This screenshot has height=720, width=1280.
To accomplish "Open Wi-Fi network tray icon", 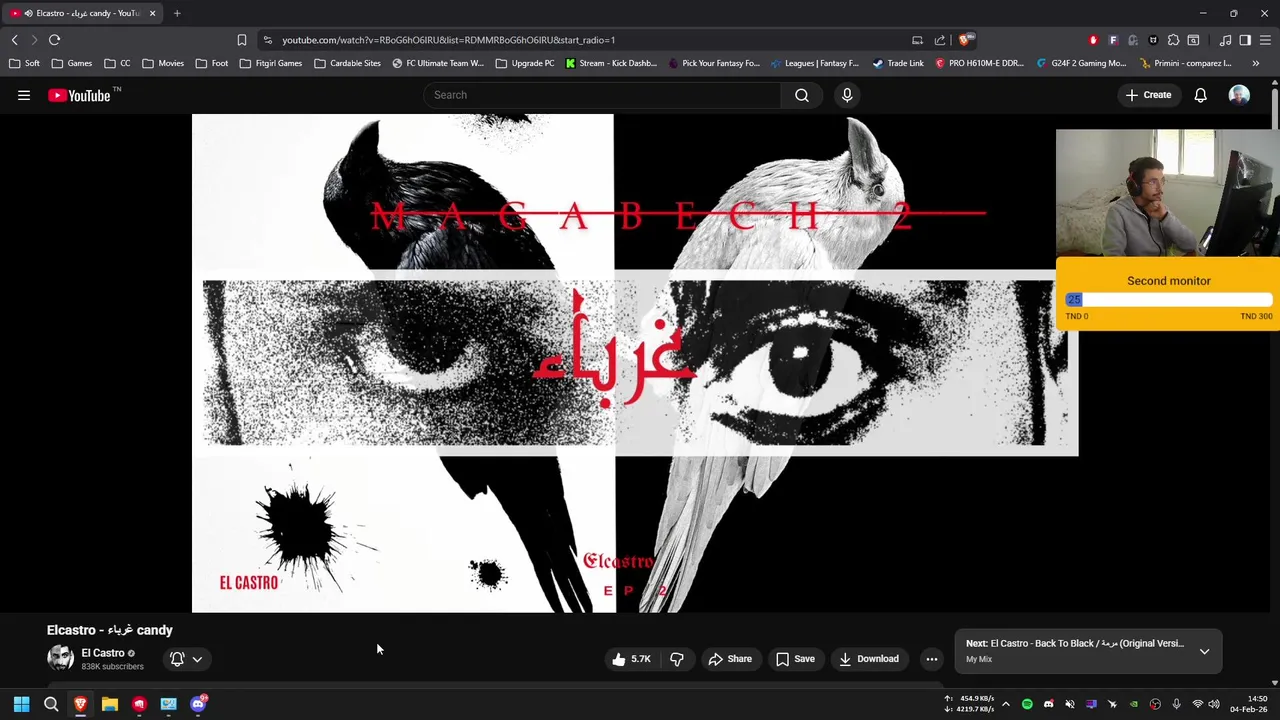I will coord(1197,704).
